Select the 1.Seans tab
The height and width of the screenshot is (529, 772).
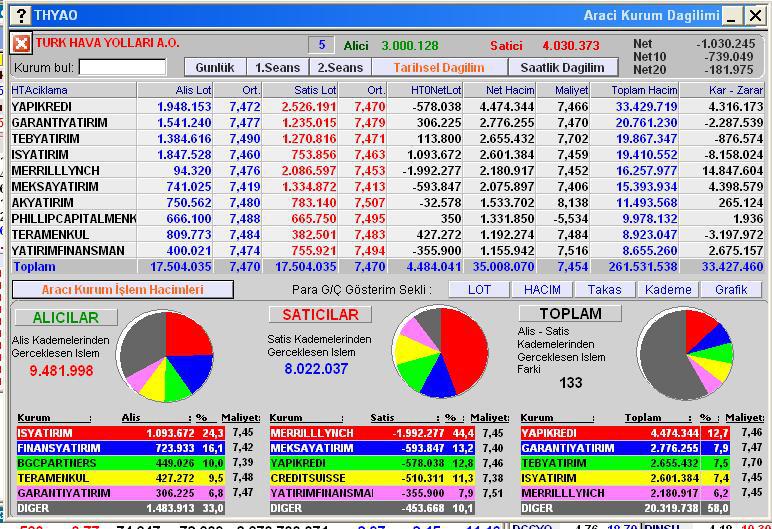[279, 67]
